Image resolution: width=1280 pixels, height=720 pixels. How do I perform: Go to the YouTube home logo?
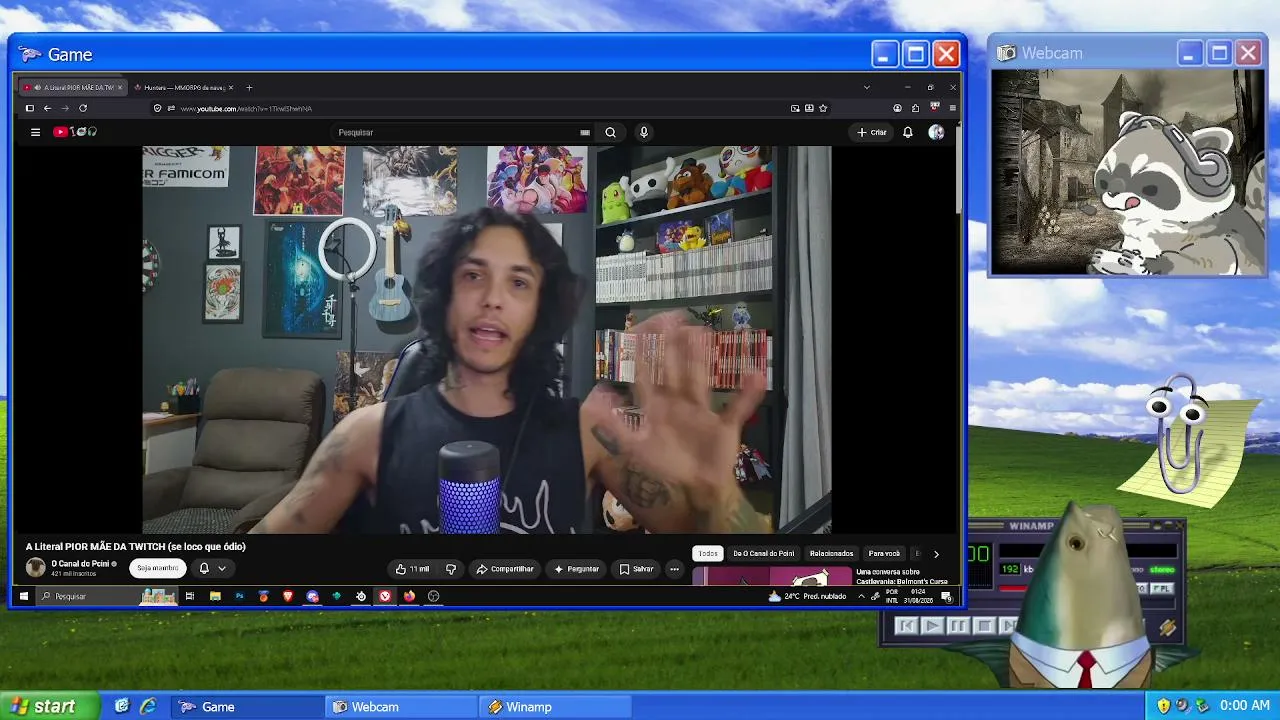tap(75, 132)
